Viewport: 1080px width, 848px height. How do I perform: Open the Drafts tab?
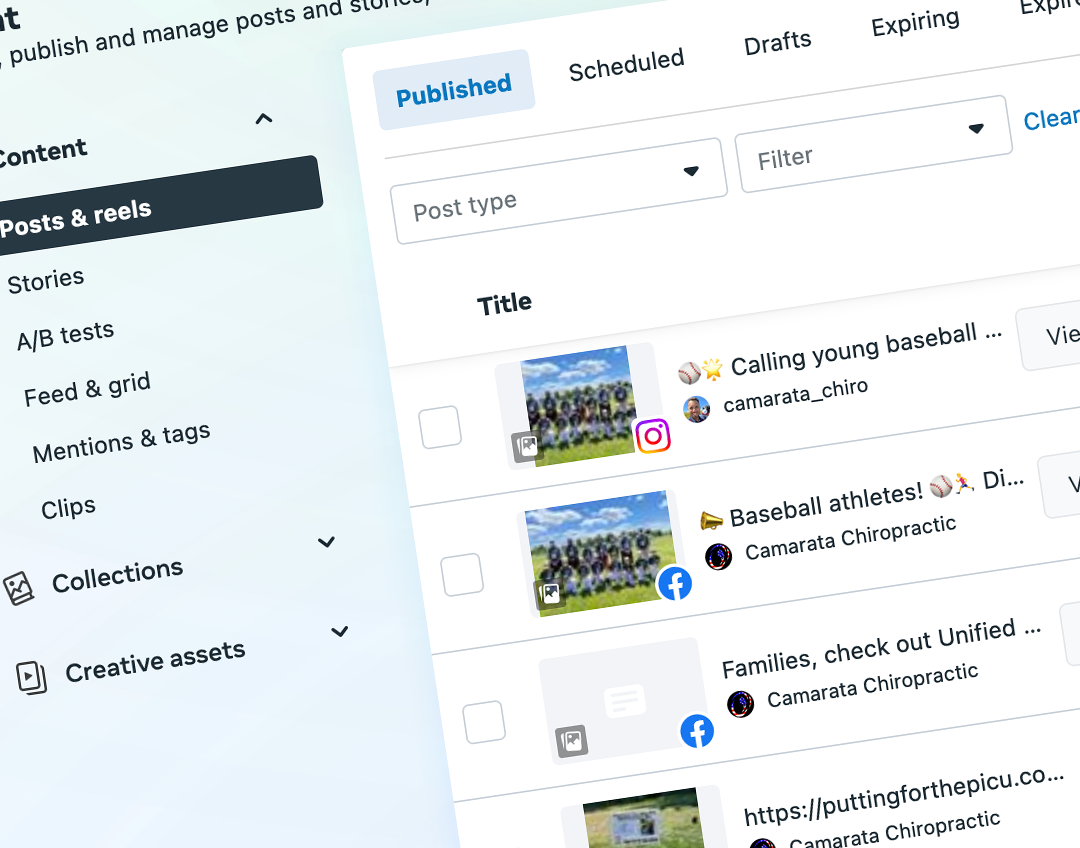point(777,40)
